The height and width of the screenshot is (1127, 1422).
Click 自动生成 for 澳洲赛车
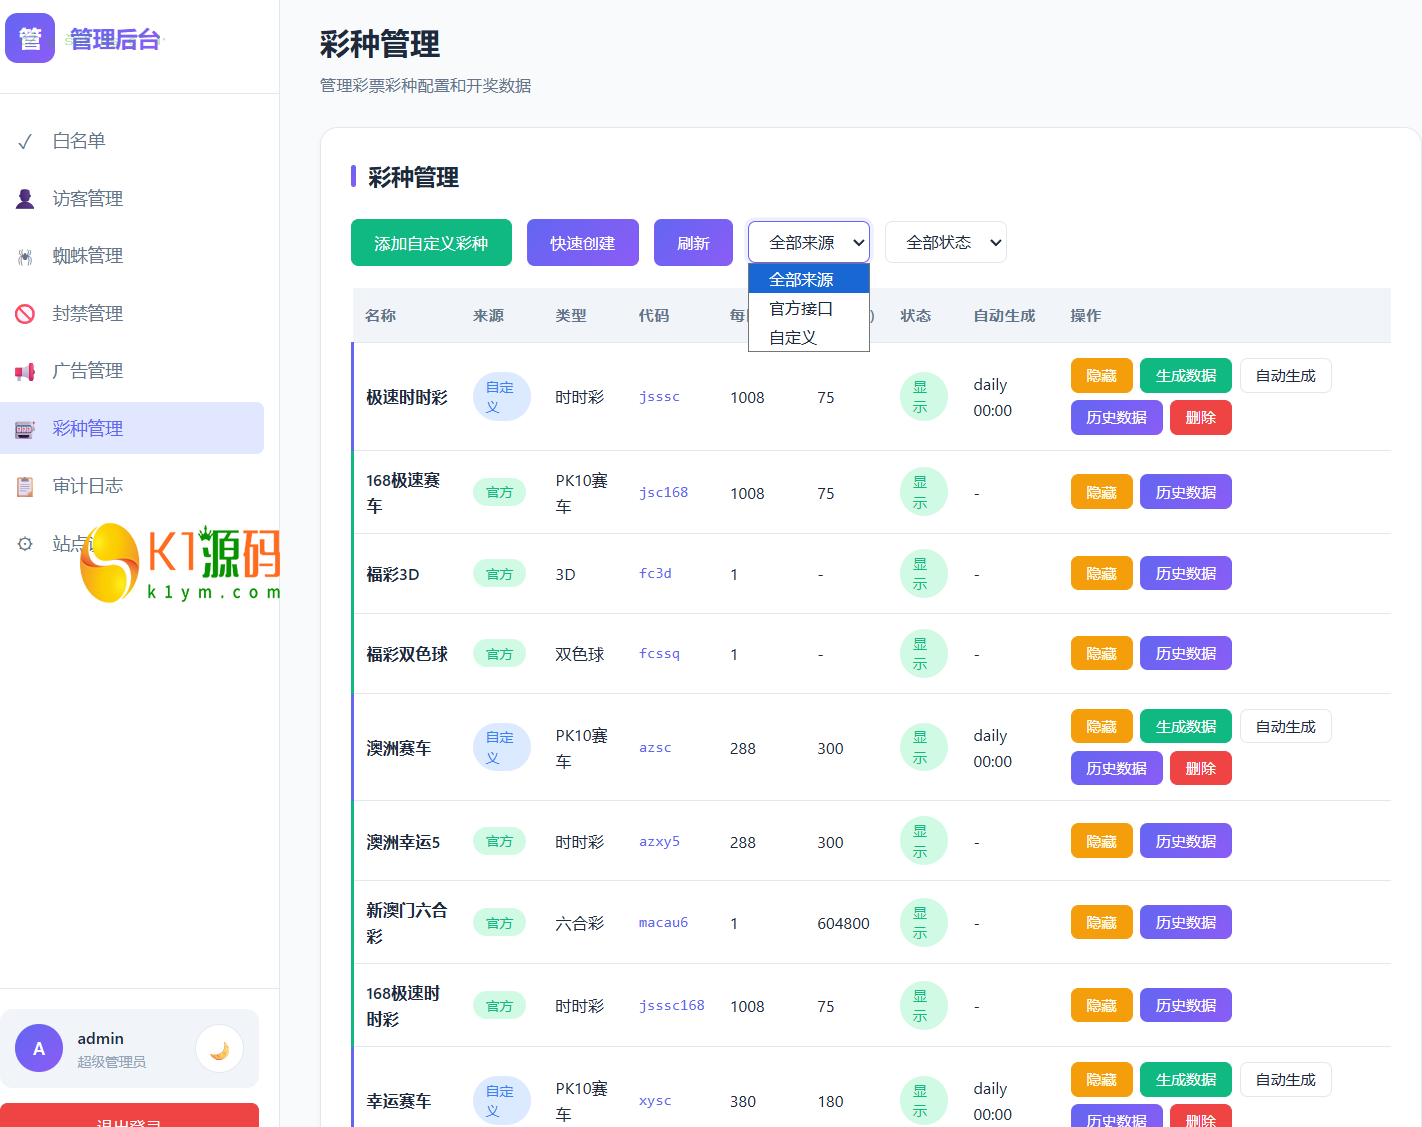1286,726
